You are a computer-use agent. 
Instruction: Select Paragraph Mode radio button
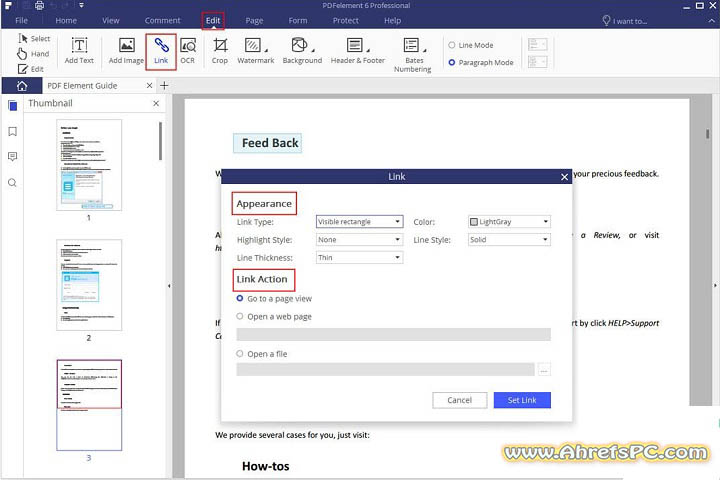(x=452, y=62)
